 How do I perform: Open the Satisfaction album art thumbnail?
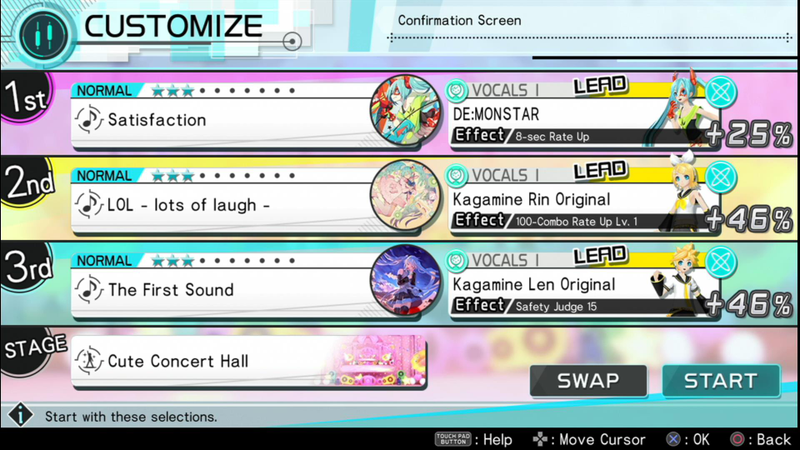click(x=405, y=110)
